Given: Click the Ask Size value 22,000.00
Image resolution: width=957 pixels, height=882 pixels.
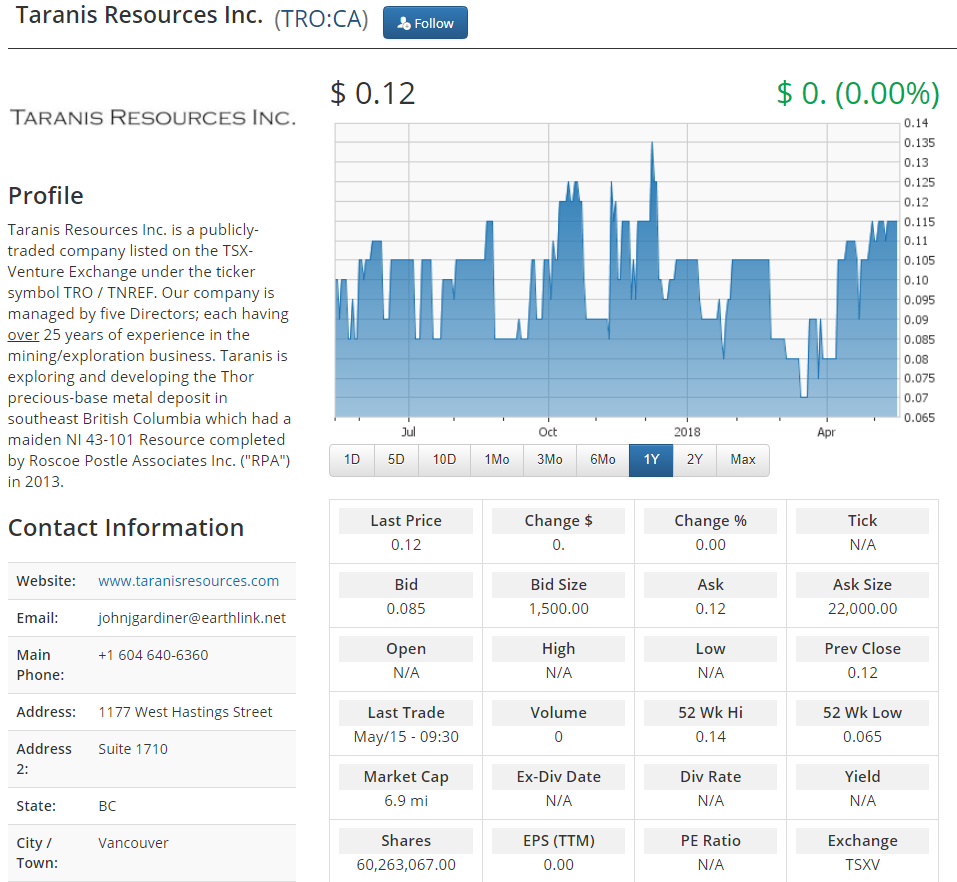Looking at the screenshot, I should coord(862,609).
